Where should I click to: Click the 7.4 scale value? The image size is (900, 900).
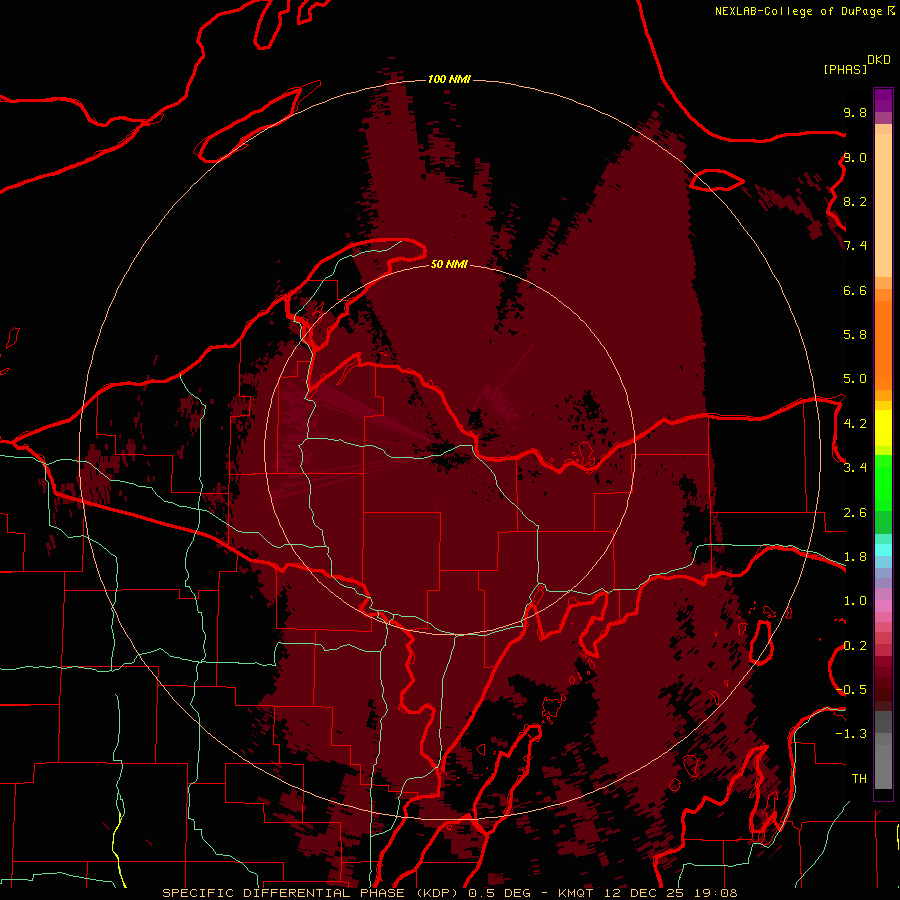(x=855, y=246)
